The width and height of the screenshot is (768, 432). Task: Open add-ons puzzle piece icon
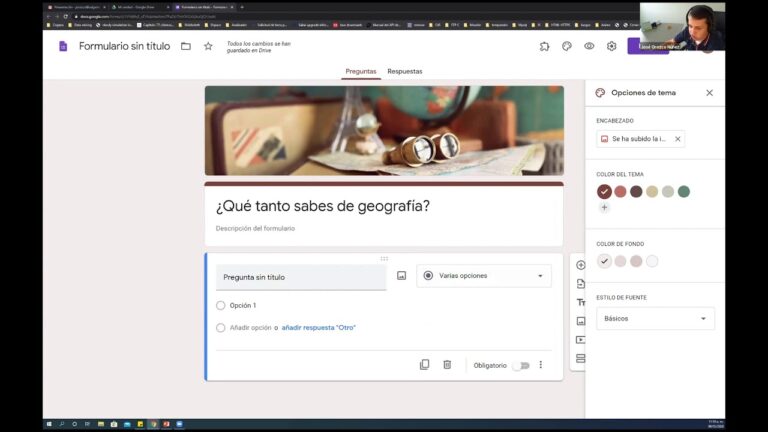click(544, 46)
